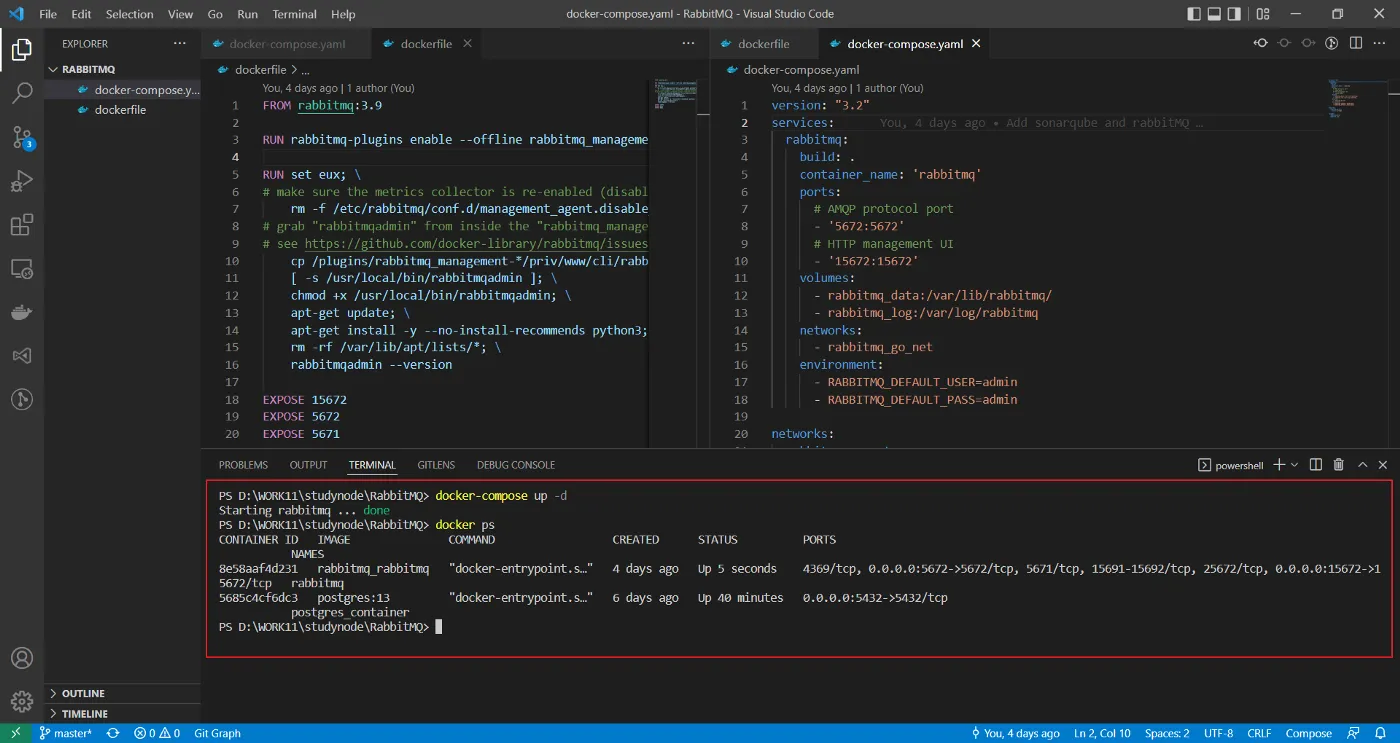Expand the OUTLINE section

123,693
